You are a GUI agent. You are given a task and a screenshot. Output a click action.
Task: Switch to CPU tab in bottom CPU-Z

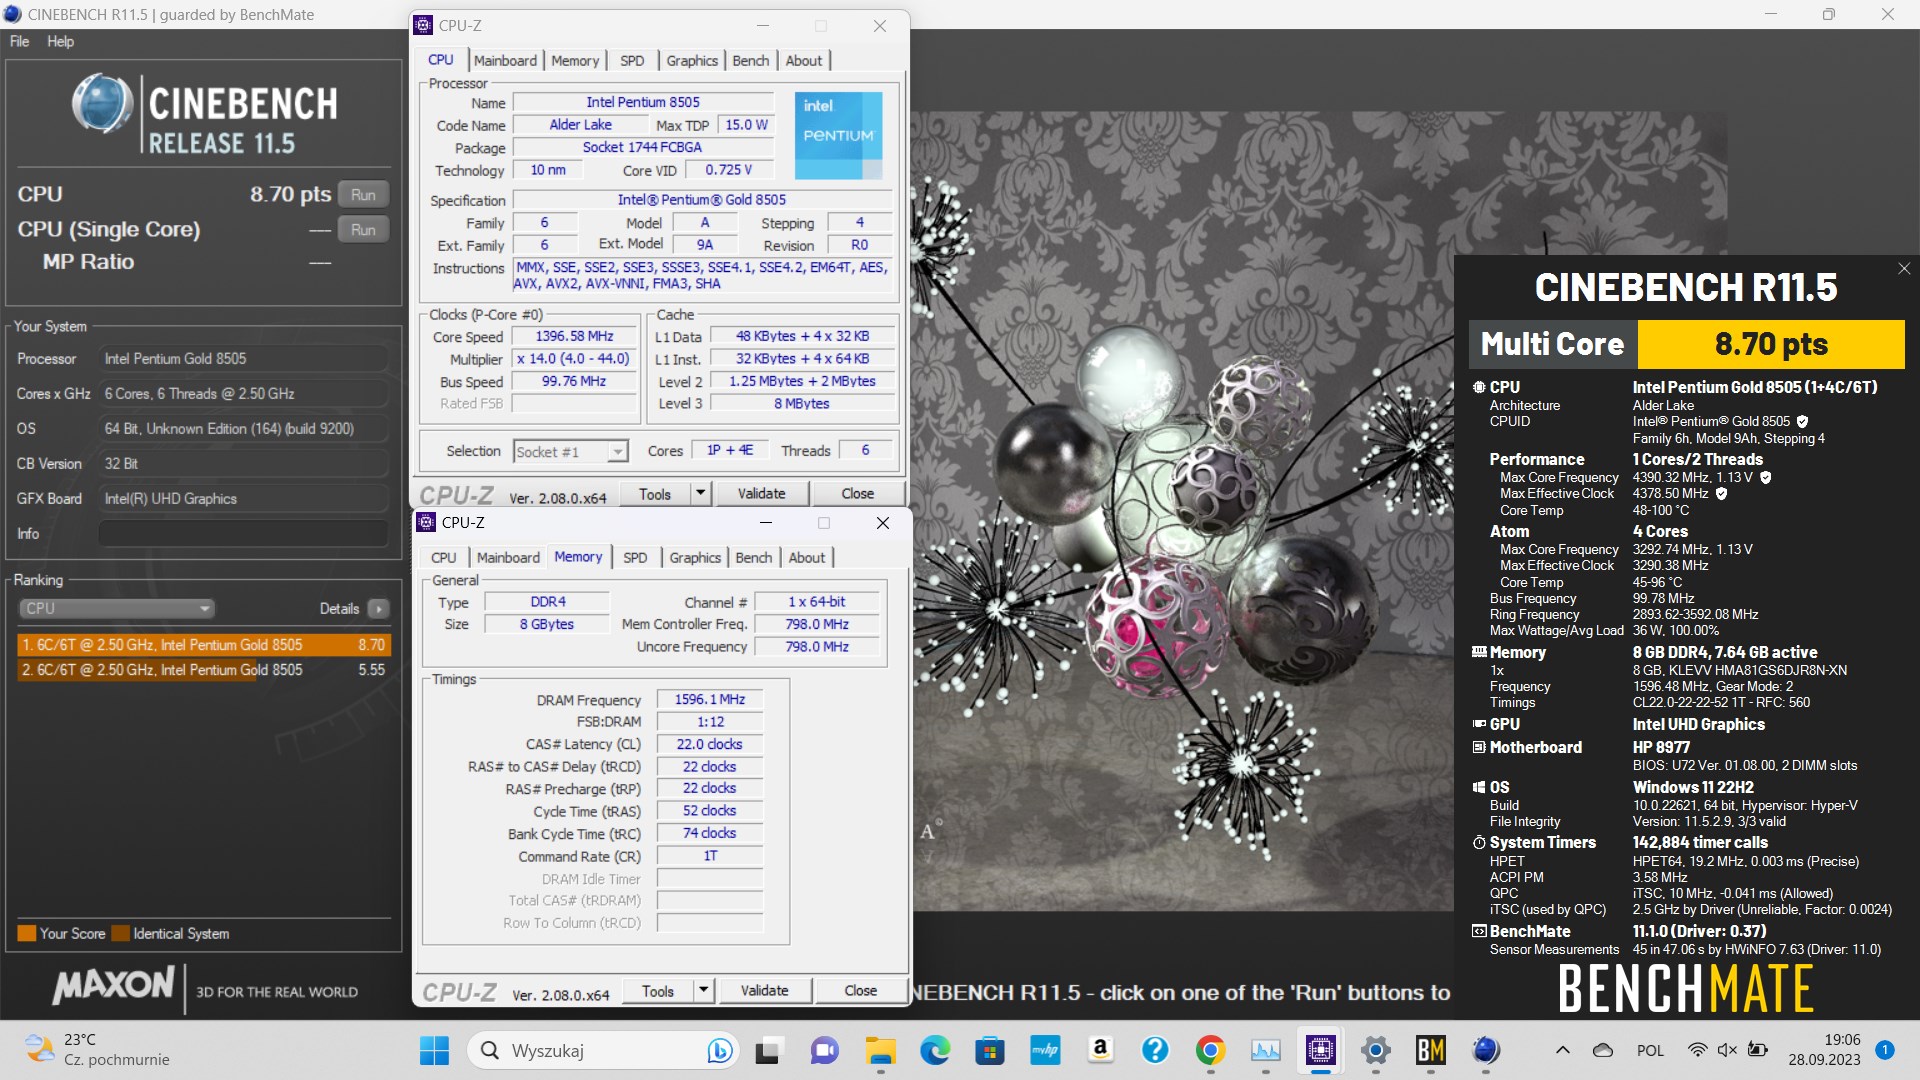point(444,557)
